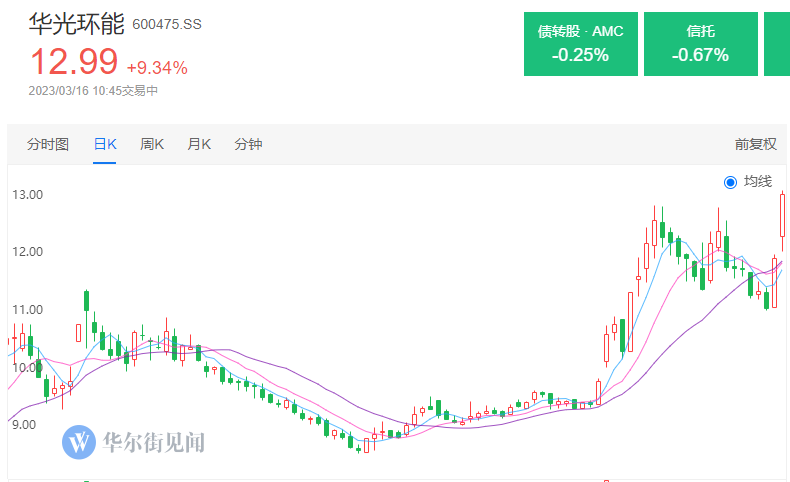This screenshot has height=482, width=790.
Task: Click the current price 12.99
Action: [x=74, y=61]
